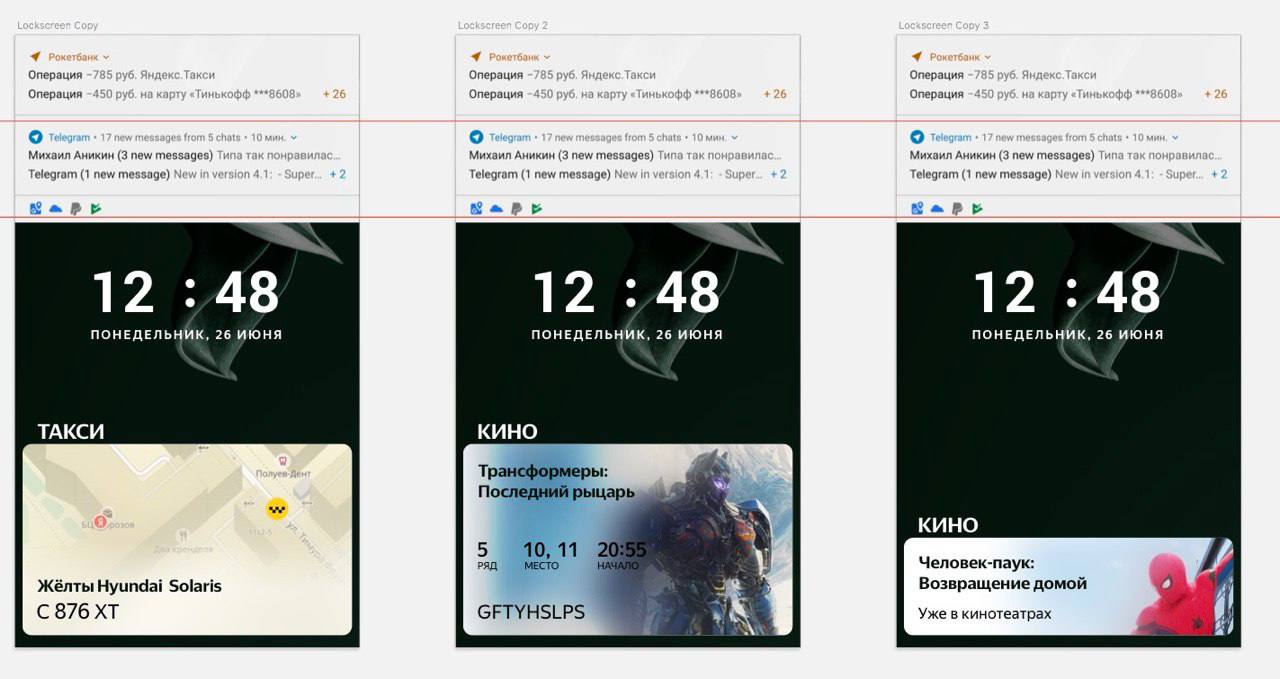This screenshot has width=1280, height=679.
Task: Click the 'ТАКСИ' section heading
Action: [x=71, y=431]
